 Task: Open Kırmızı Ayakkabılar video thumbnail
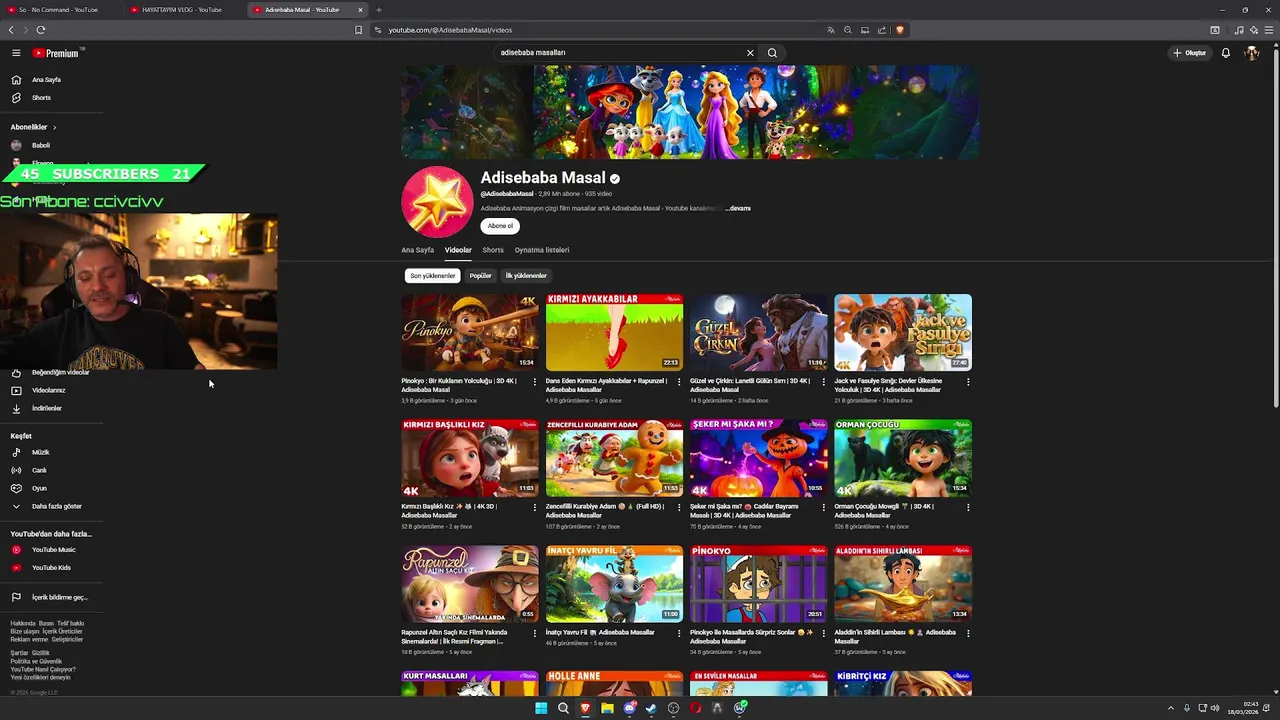point(614,332)
